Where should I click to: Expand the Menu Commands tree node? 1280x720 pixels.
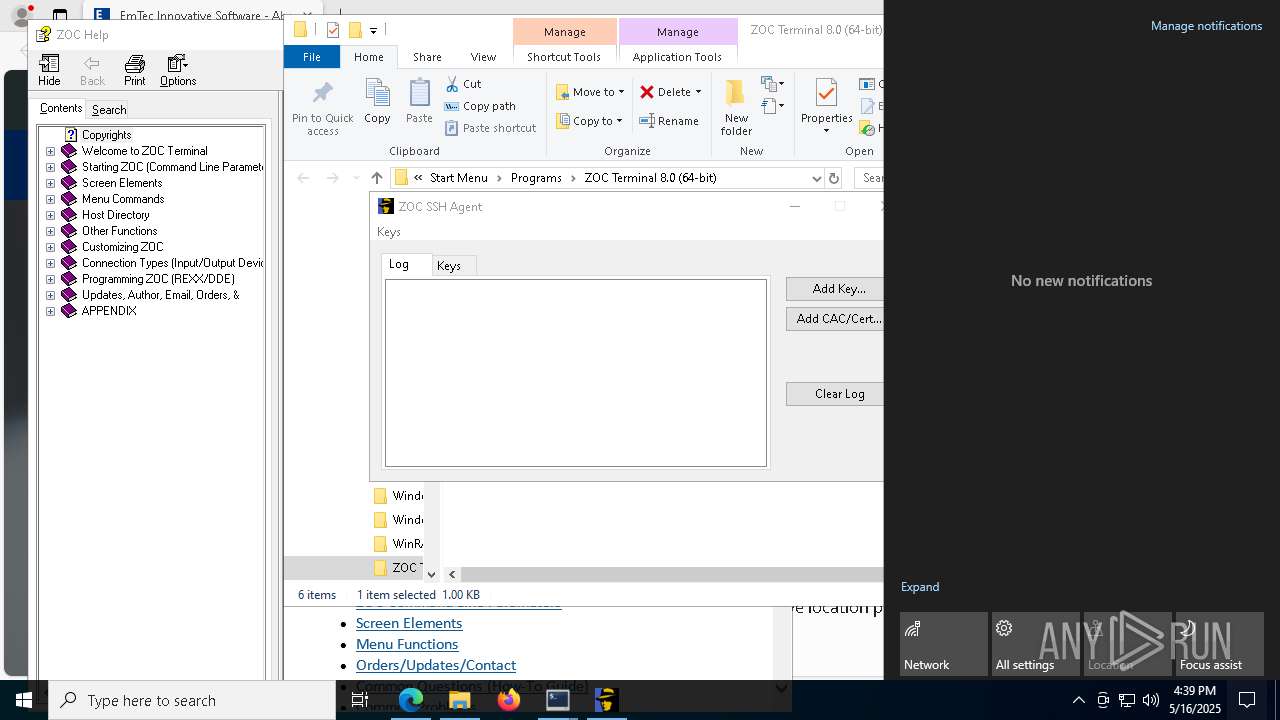(x=50, y=199)
